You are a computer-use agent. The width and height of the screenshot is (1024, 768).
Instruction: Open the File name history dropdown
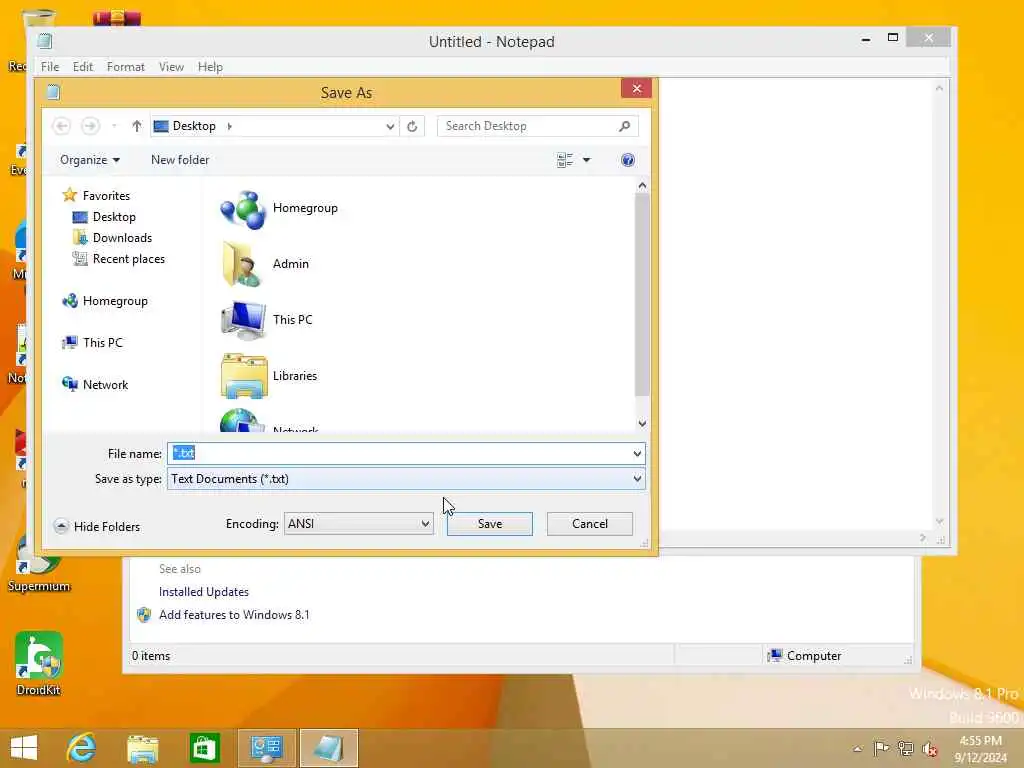637,454
